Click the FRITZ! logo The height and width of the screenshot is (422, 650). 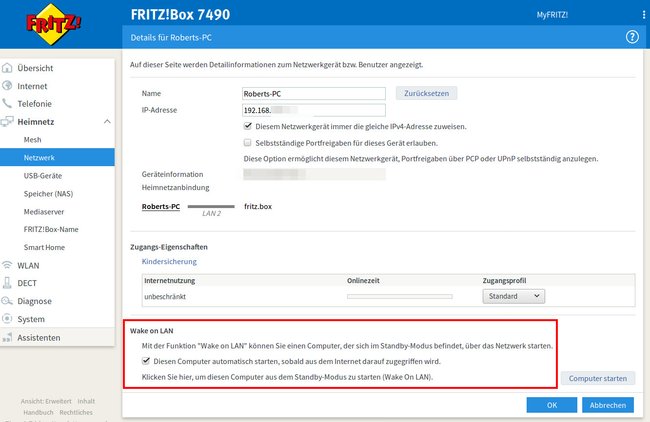(52, 24)
